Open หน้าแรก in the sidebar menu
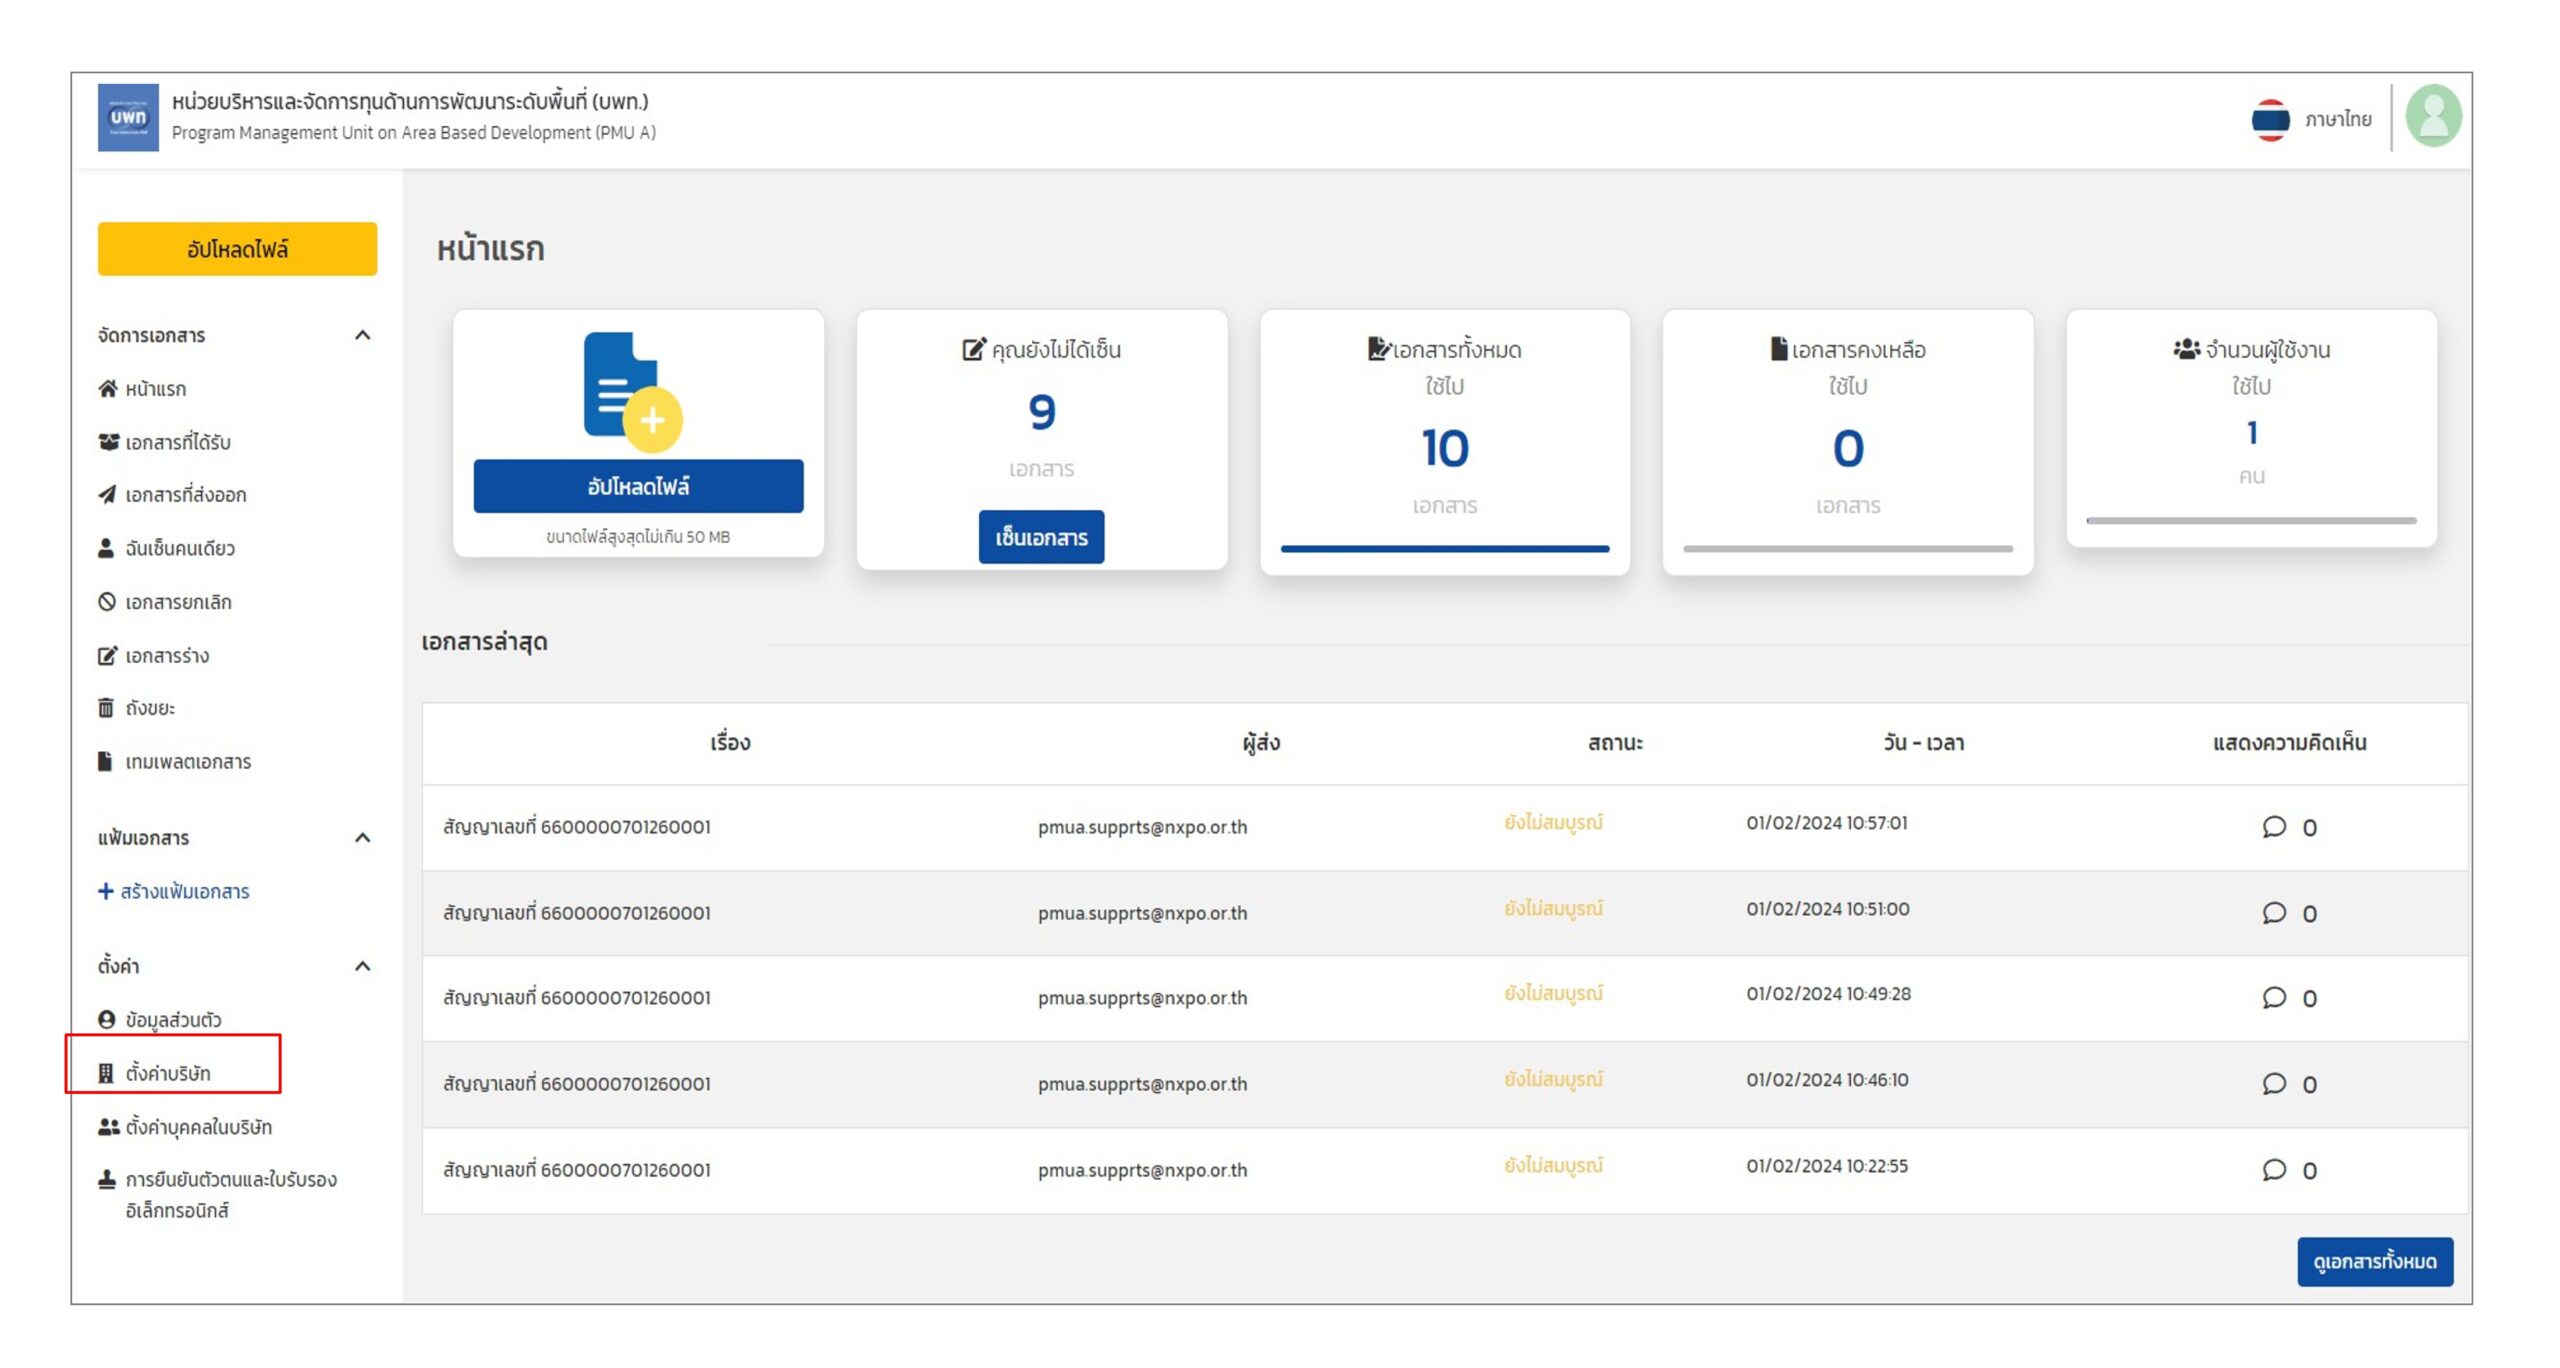The width and height of the screenshot is (2560, 1368). coord(155,389)
